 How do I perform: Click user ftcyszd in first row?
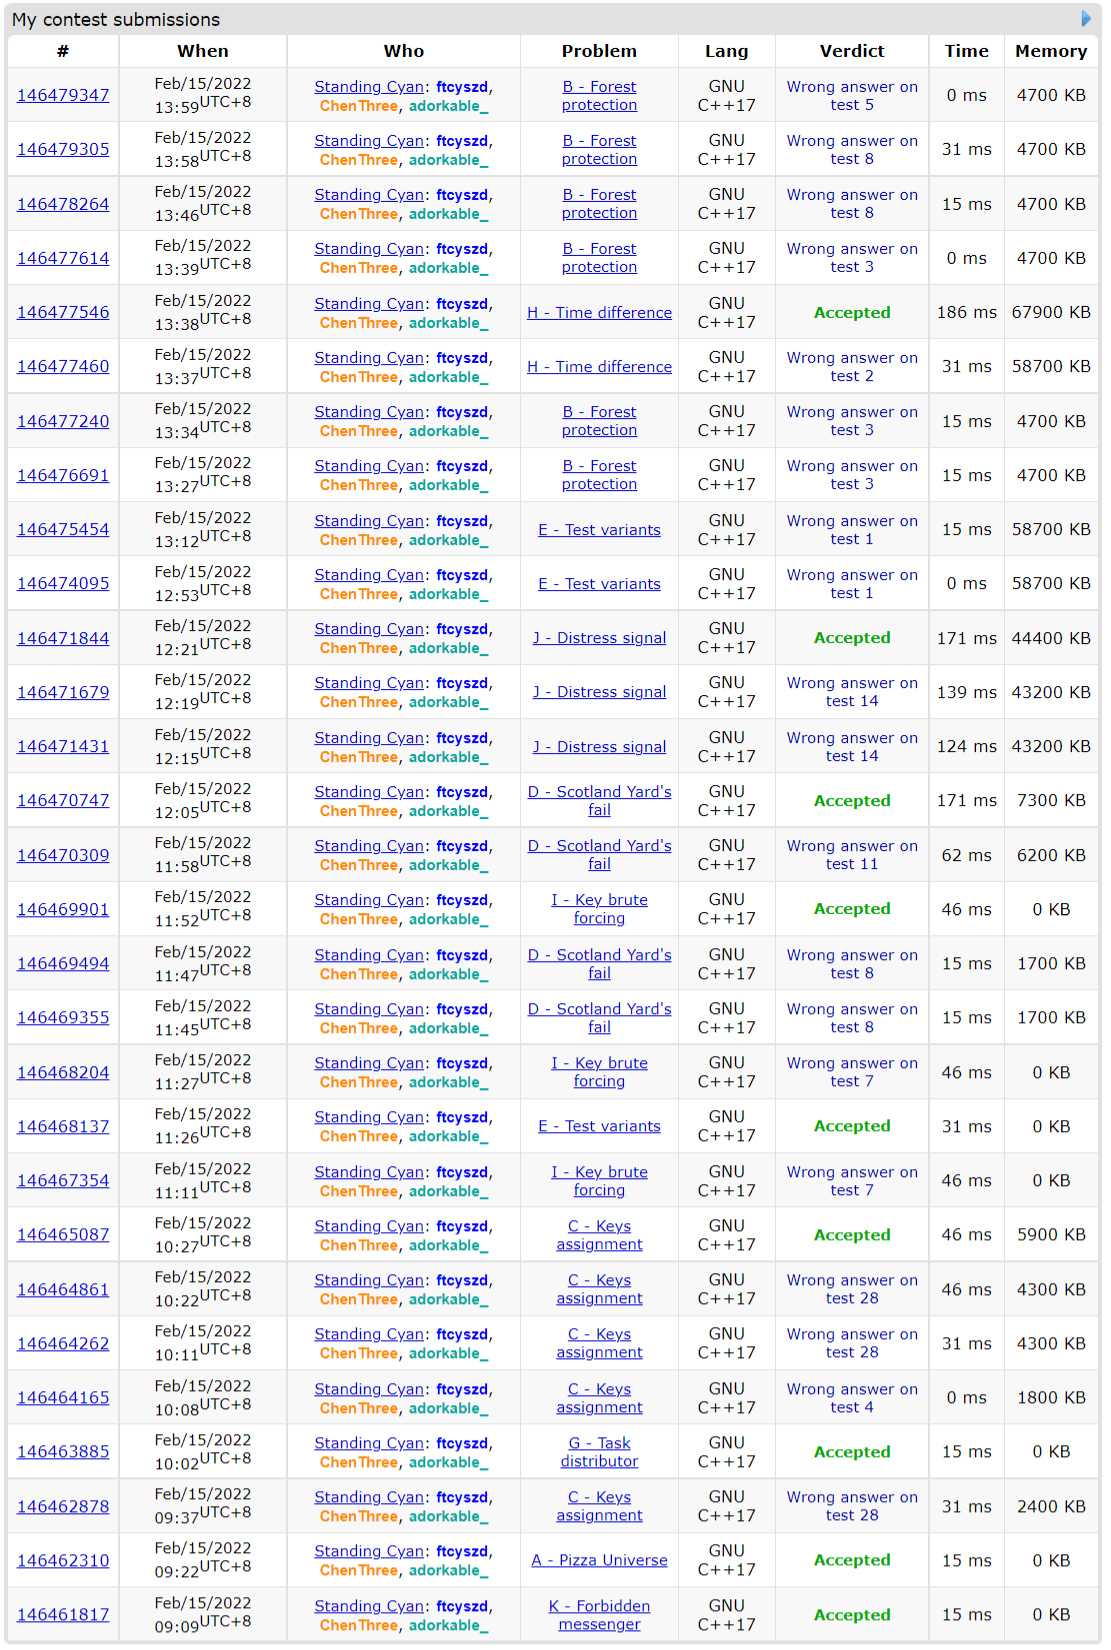click(462, 87)
